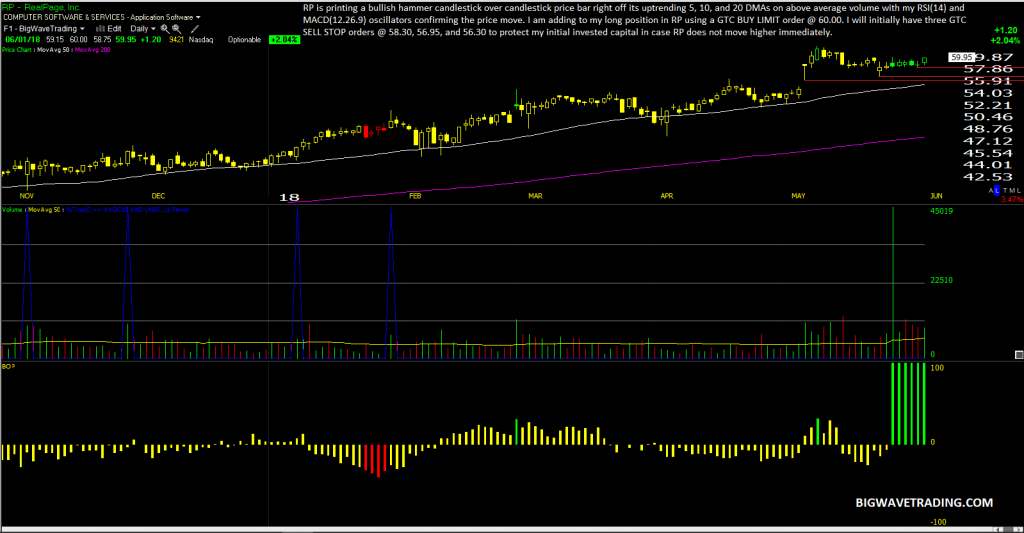This screenshot has height=533, width=1024.
Task: Click the Optionable label
Action: click(244, 40)
